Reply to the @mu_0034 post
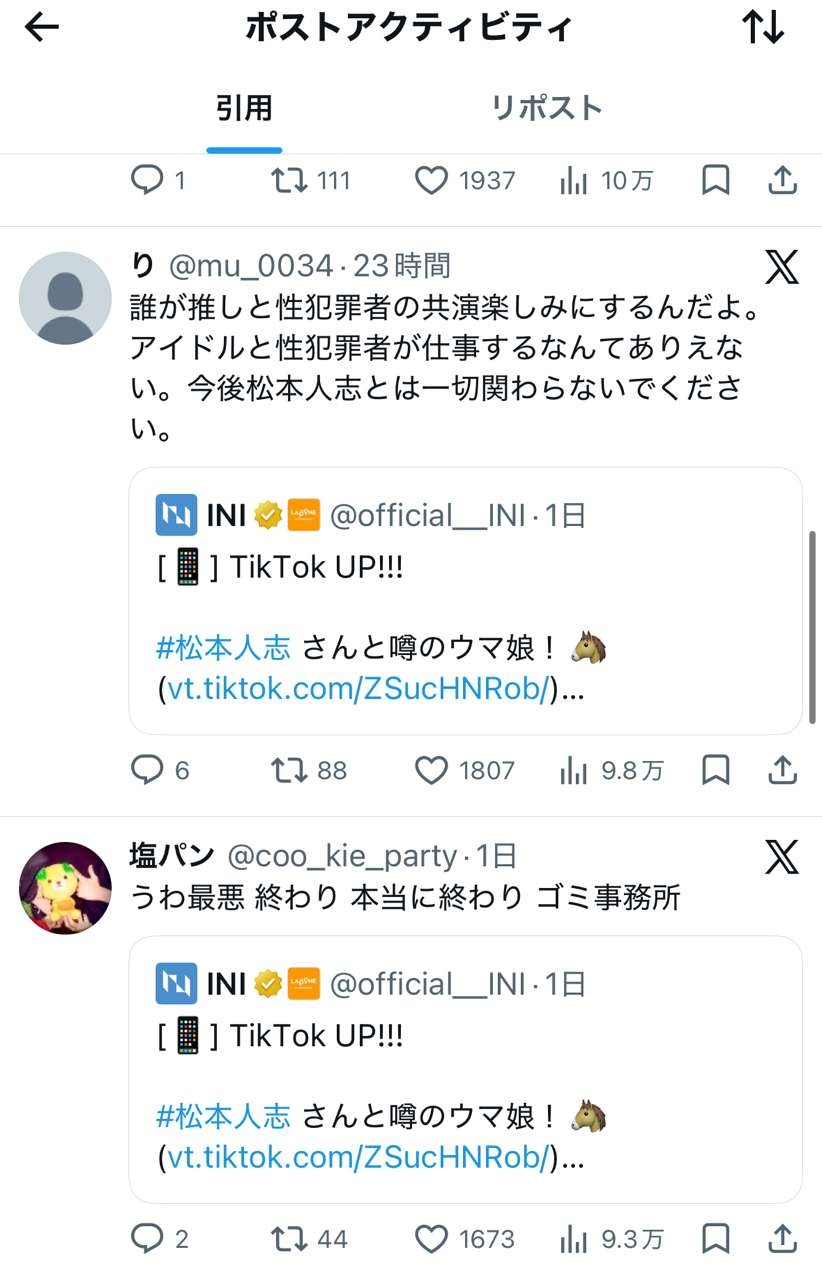The width and height of the screenshot is (822, 1280). [148, 770]
